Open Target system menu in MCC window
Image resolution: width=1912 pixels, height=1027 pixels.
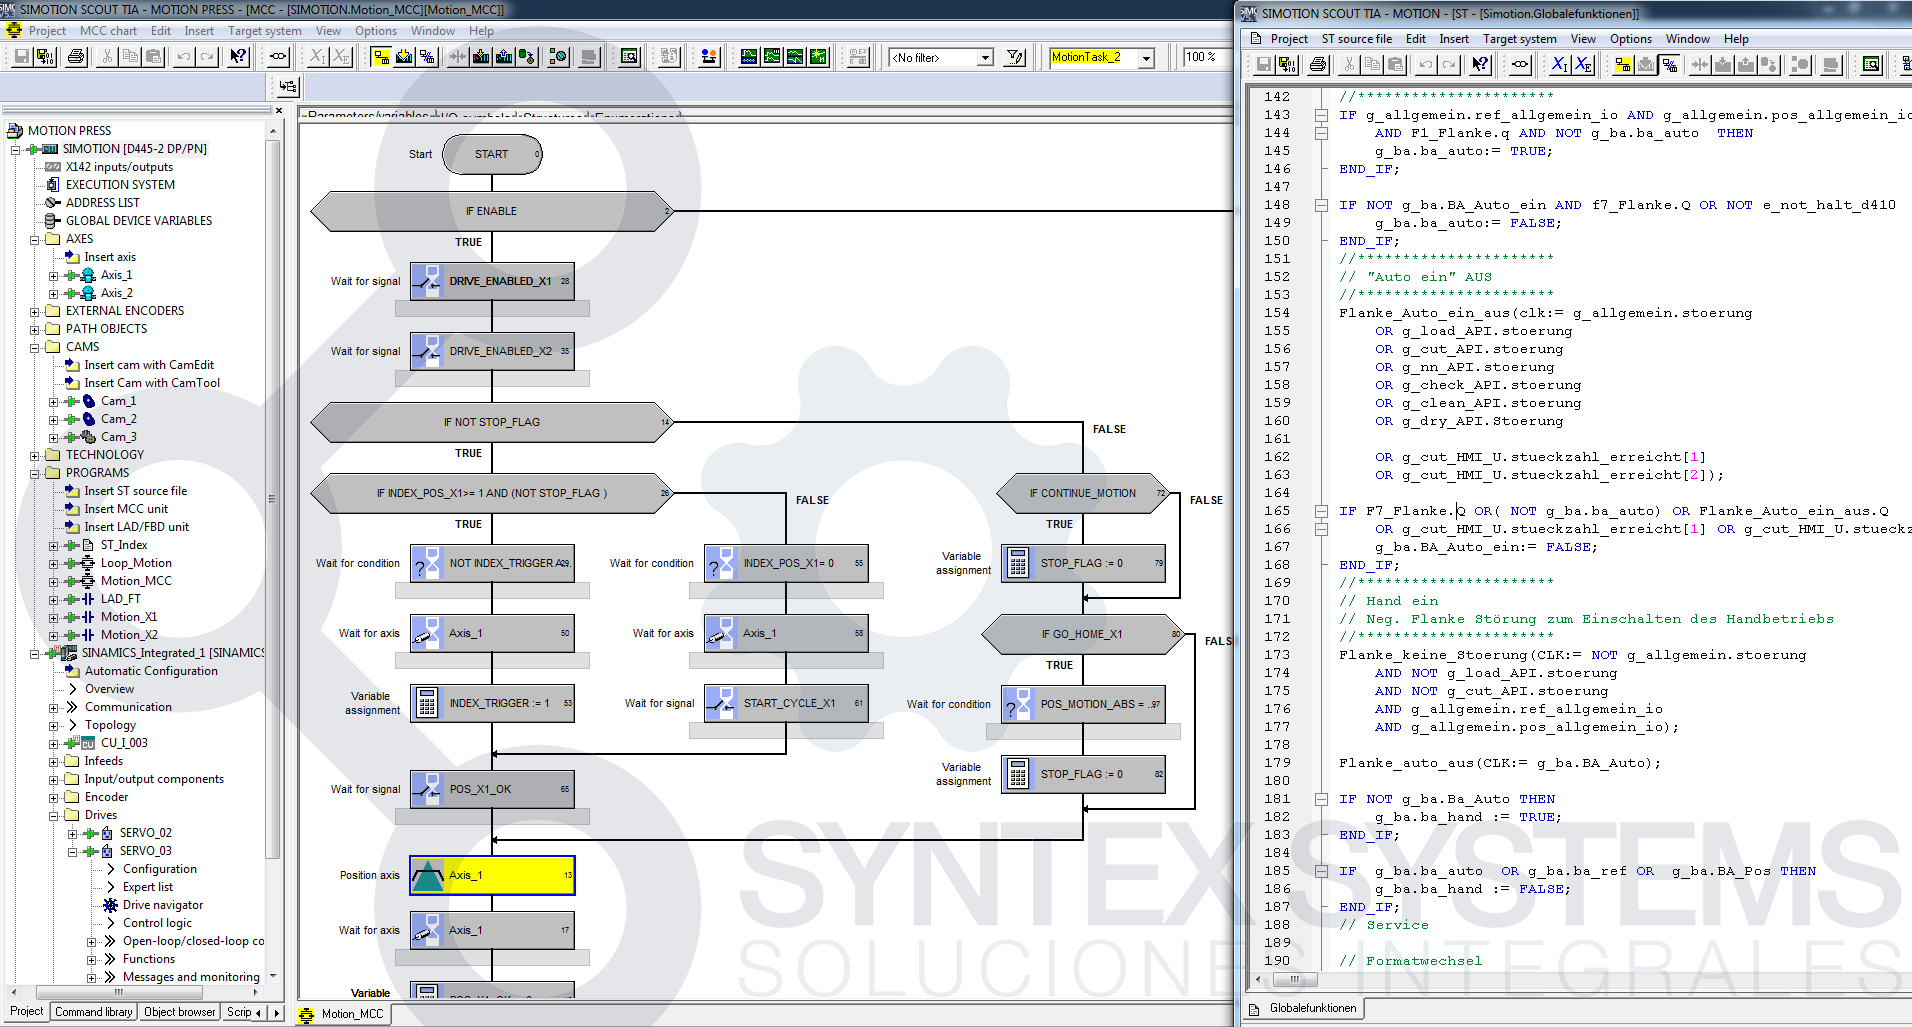[265, 31]
